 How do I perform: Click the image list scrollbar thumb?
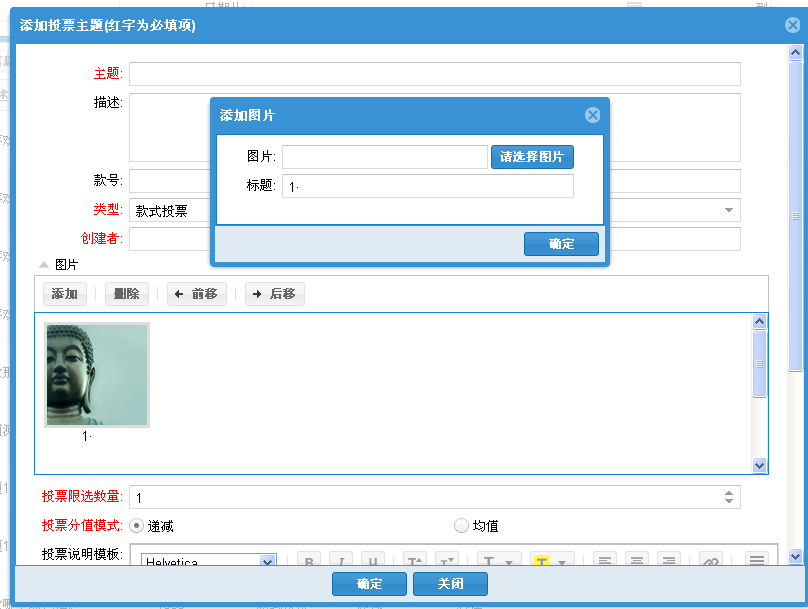pos(759,364)
